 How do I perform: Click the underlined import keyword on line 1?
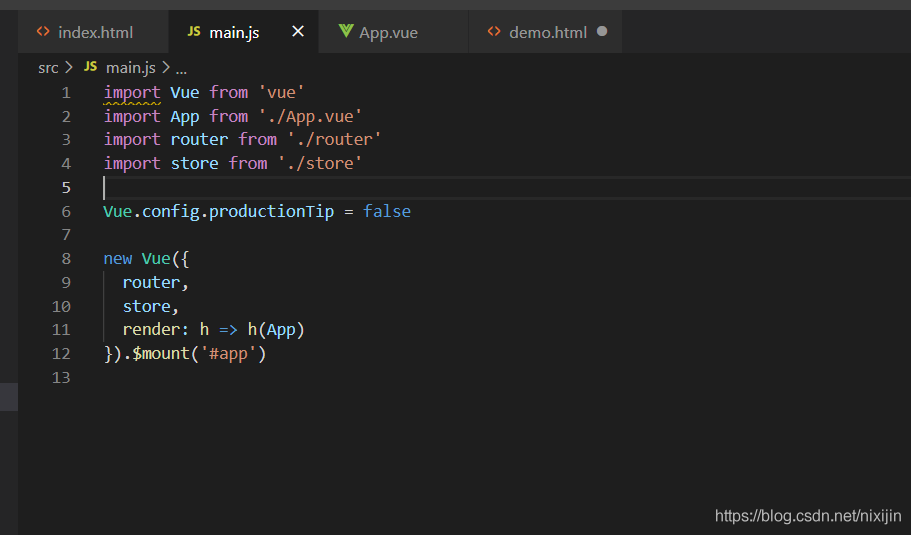pyautogui.click(x=132, y=93)
